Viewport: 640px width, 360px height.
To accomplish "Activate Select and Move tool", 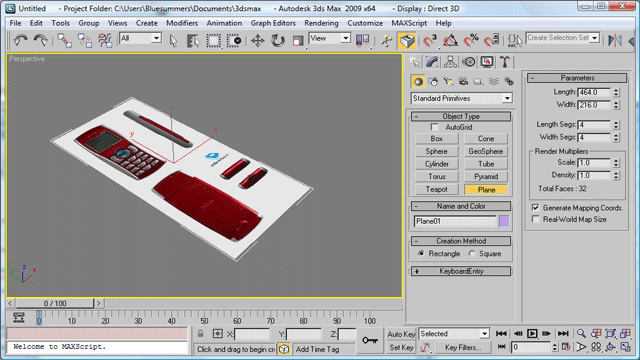I will coord(258,40).
